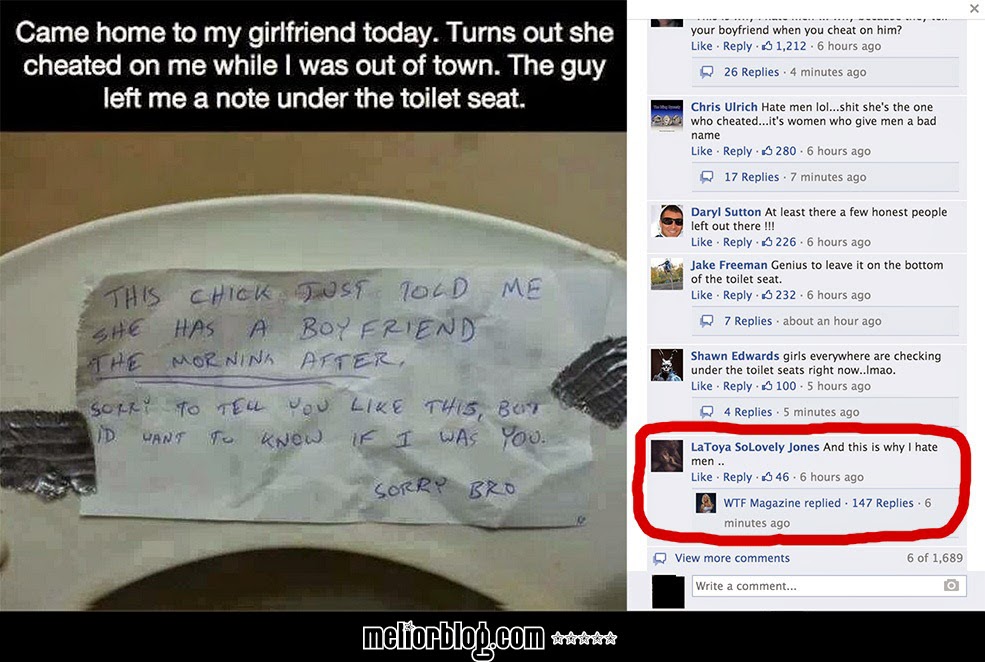985x662 pixels.
Task: Like Daryl Sutton's comment
Action: 701,242
